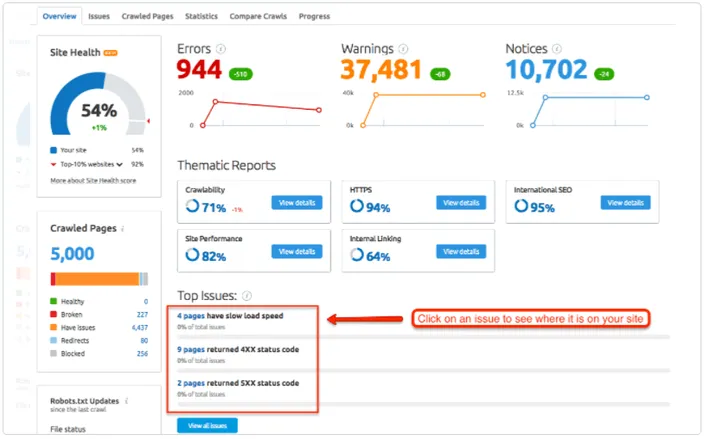Click the Have issues count 4,437

pyautogui.click(x=140, y=327)
